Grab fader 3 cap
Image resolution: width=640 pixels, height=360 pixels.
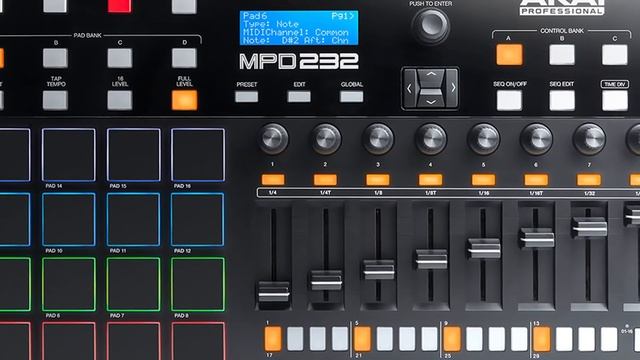coord(379,269)
